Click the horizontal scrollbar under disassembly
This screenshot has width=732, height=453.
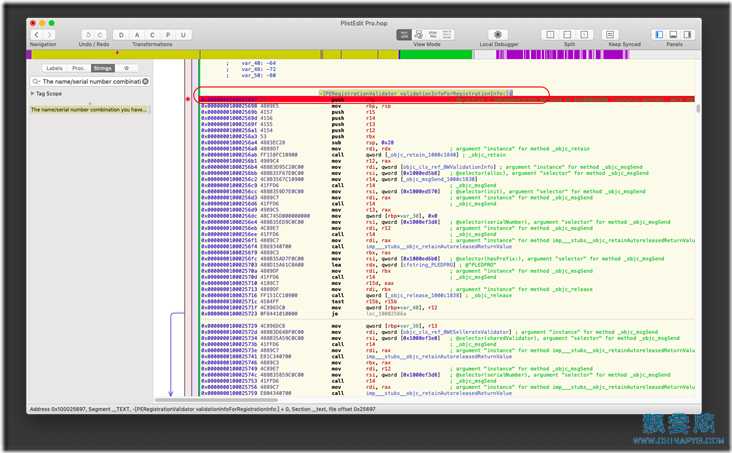tap(216, 400)
